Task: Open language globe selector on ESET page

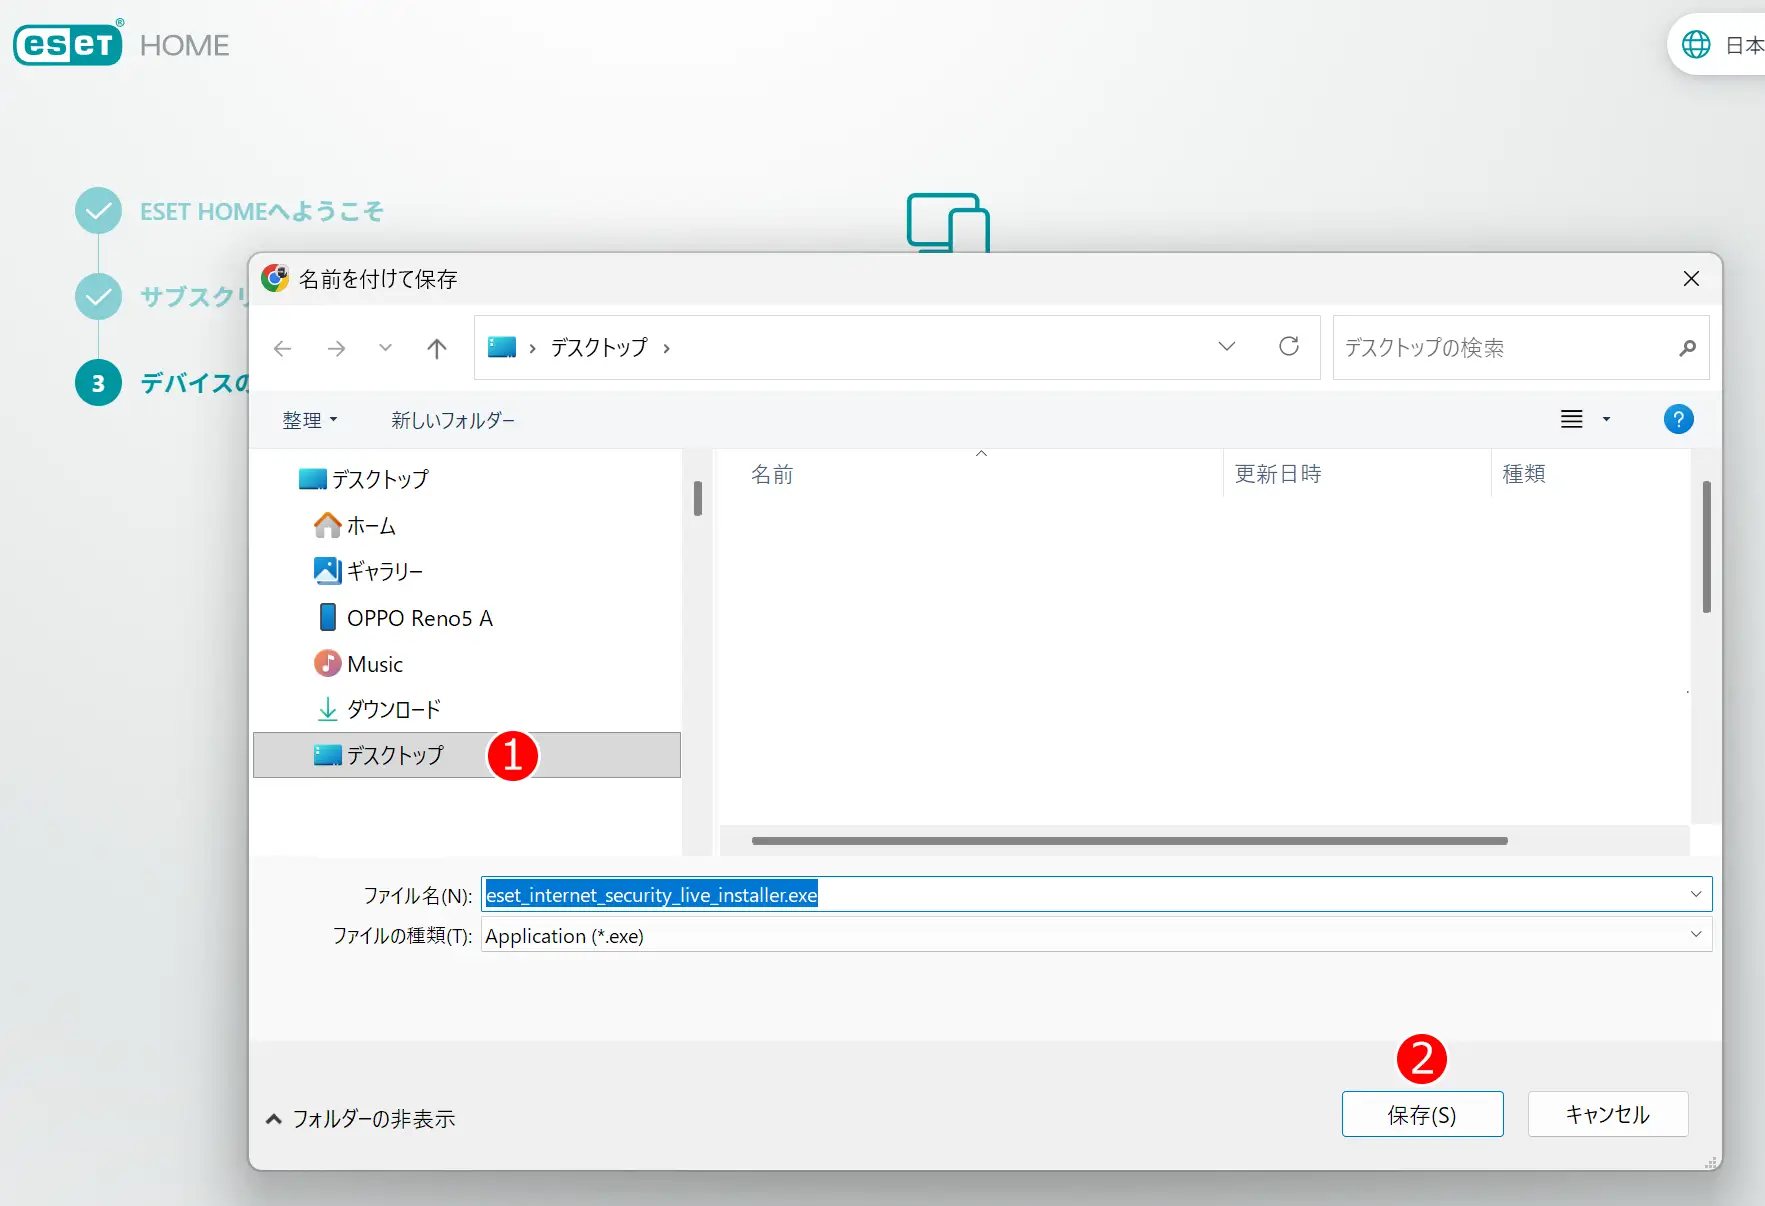Action: [x=1696, y=44]
